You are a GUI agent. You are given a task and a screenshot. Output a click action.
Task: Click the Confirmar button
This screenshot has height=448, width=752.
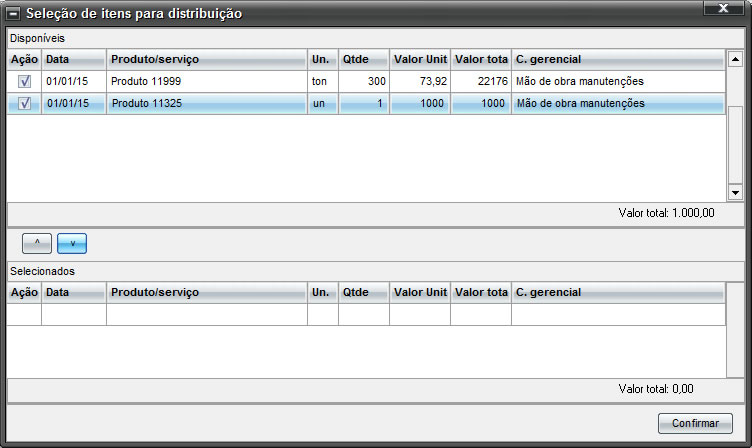pos(695,423)
